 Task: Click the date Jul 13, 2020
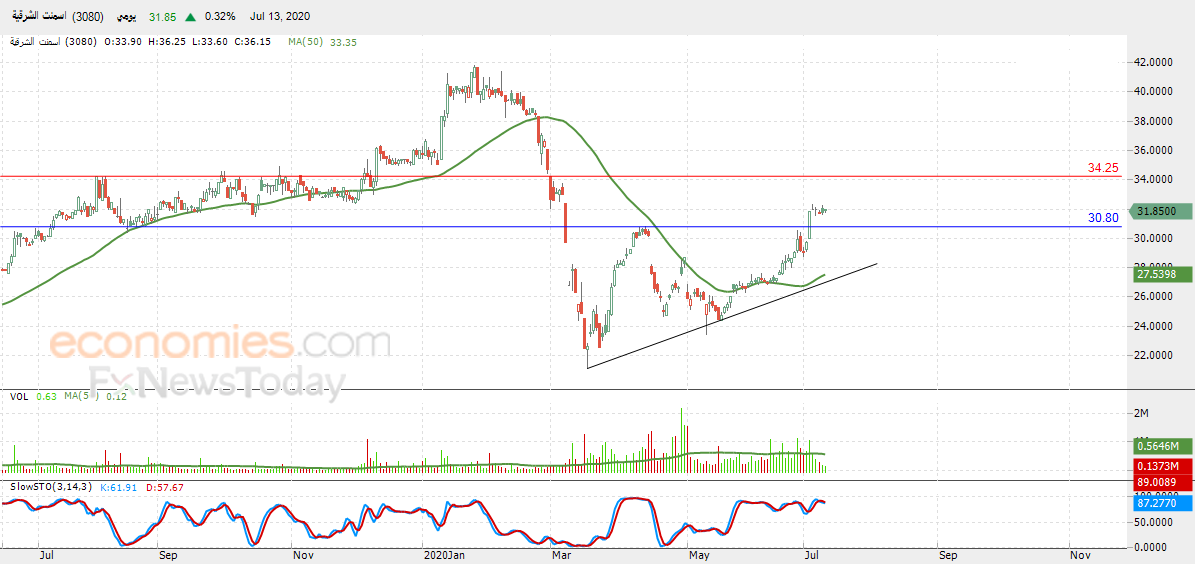(x=281, y=16)
